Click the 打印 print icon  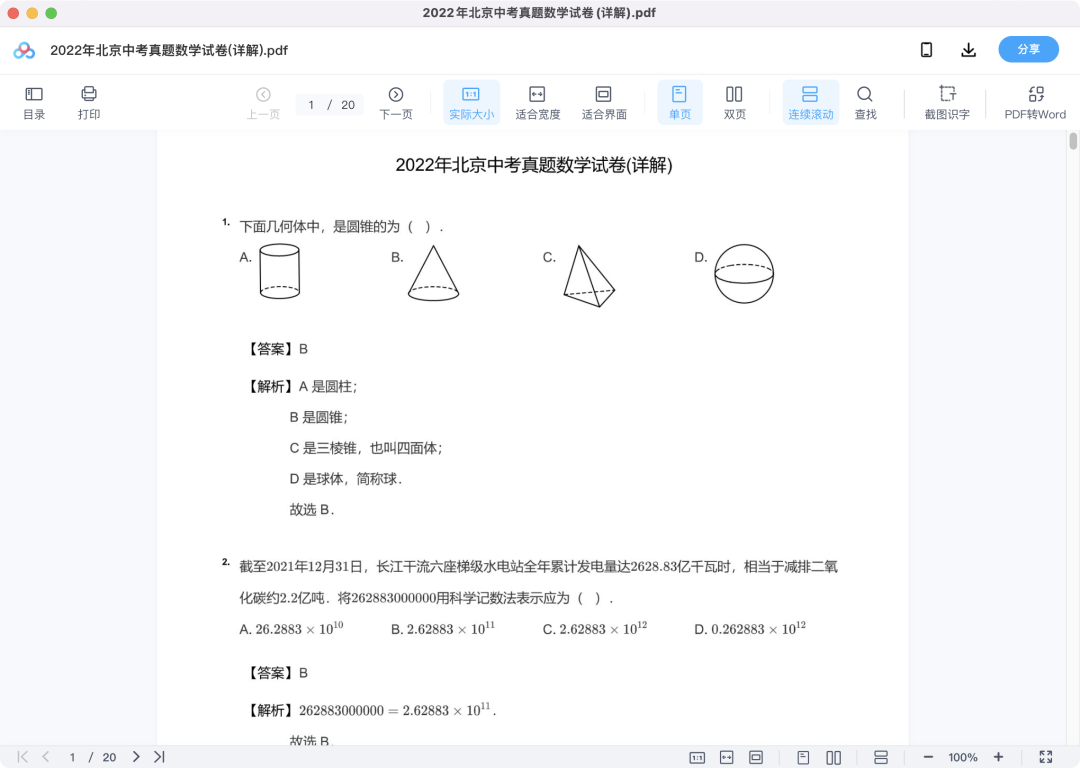89,103
